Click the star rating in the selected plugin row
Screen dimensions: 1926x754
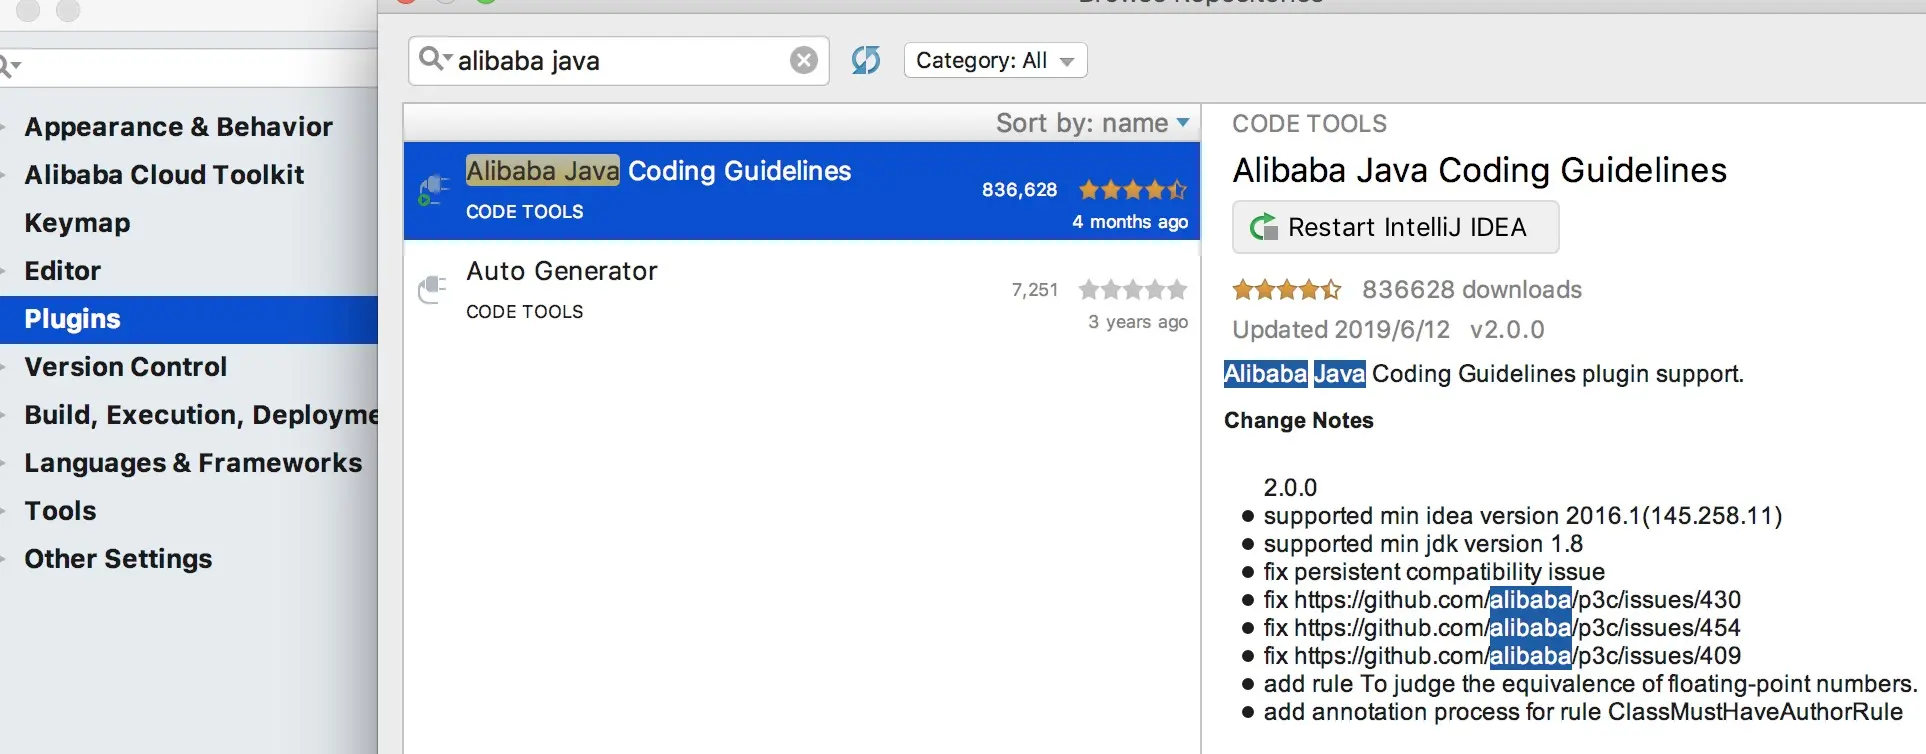point(1132,190)
